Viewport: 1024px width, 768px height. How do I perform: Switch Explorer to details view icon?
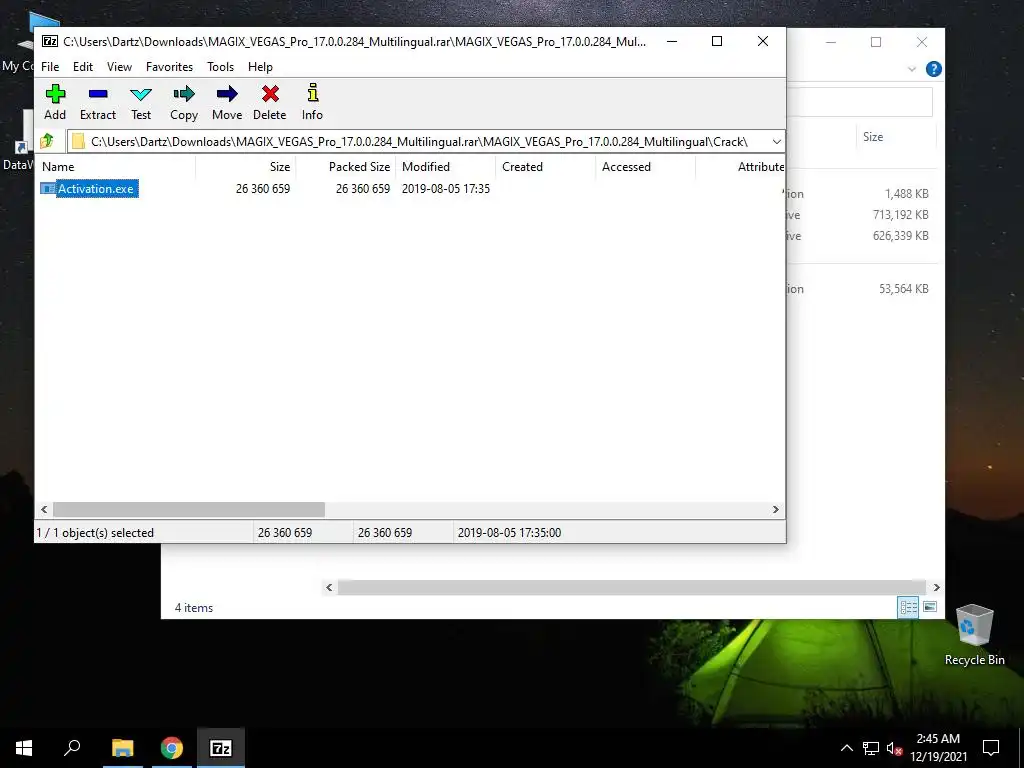pos(908,607)
